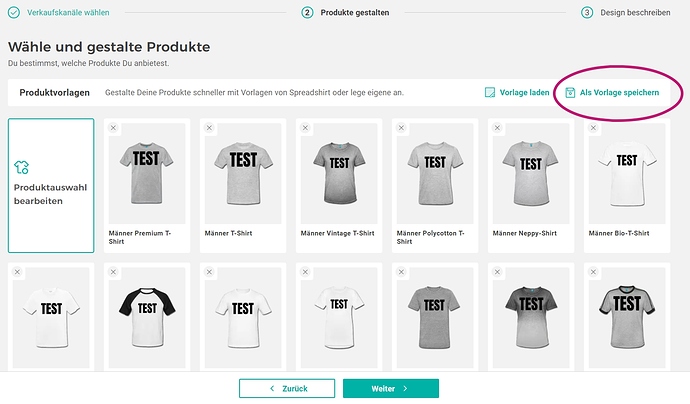The width and height of the screenshot is (690, 404).
Task: Click the Vorlage laden icon
Action: point(490,93)
